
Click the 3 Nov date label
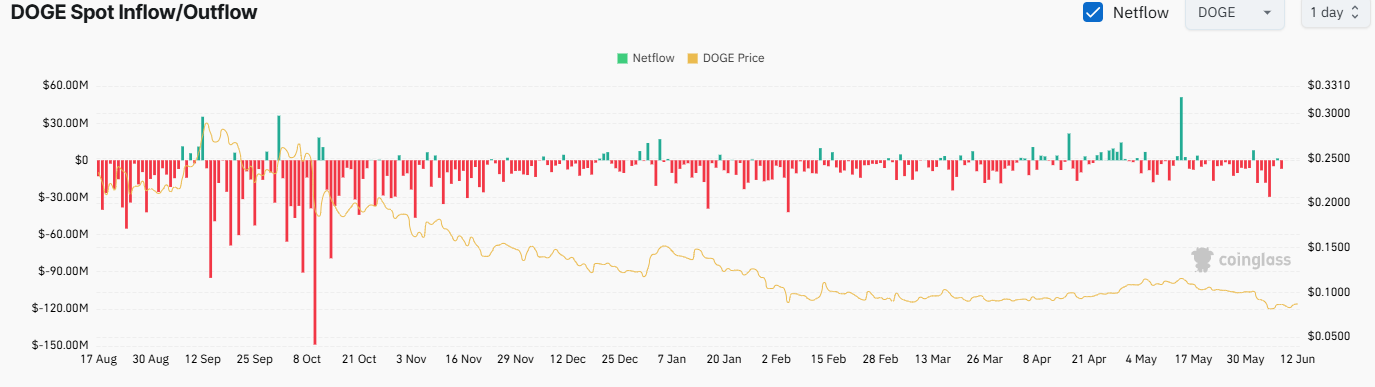411,359
